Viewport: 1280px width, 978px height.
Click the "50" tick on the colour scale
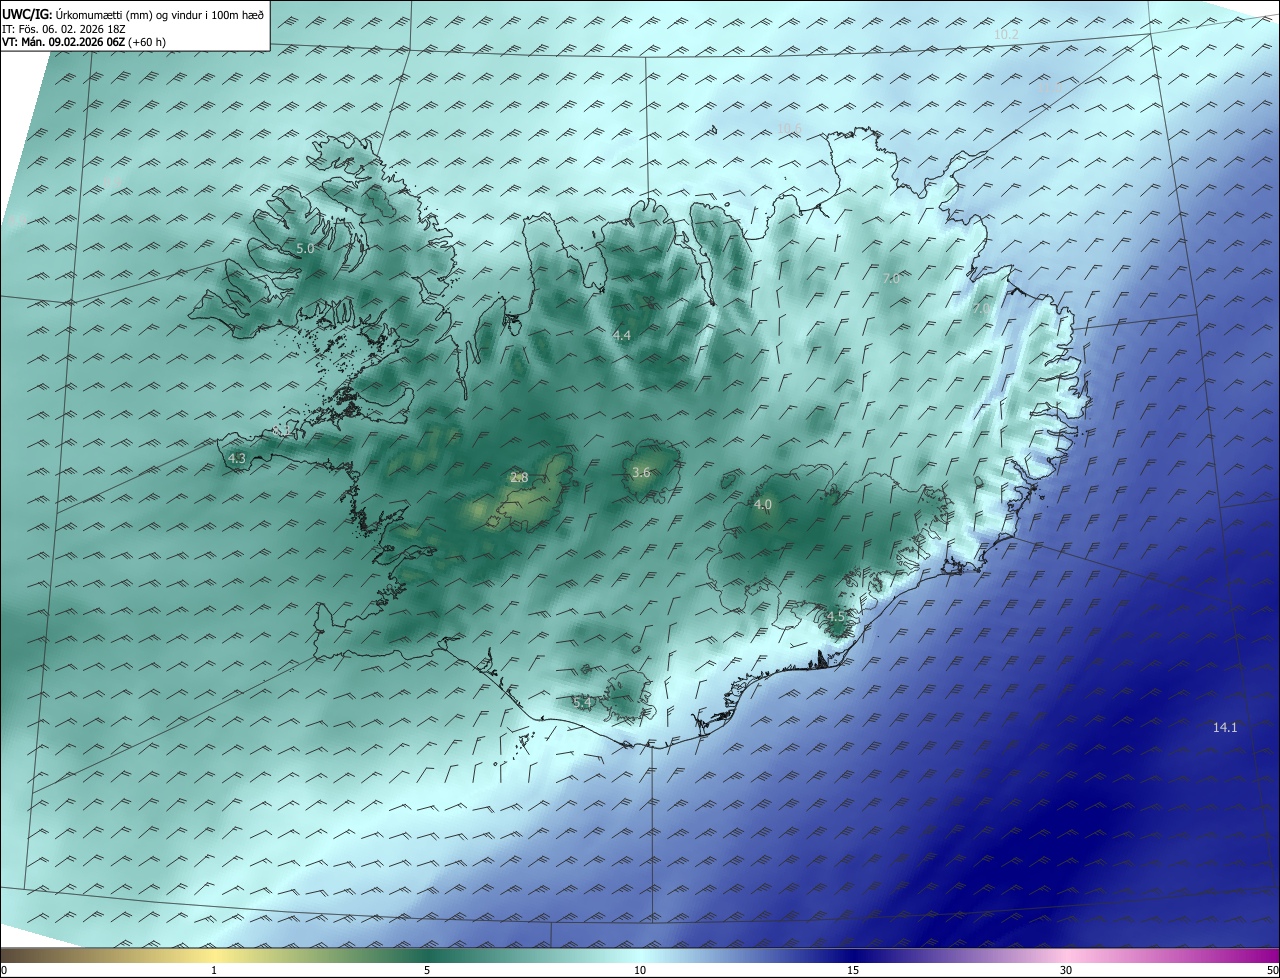click(x=1272, y=970)
